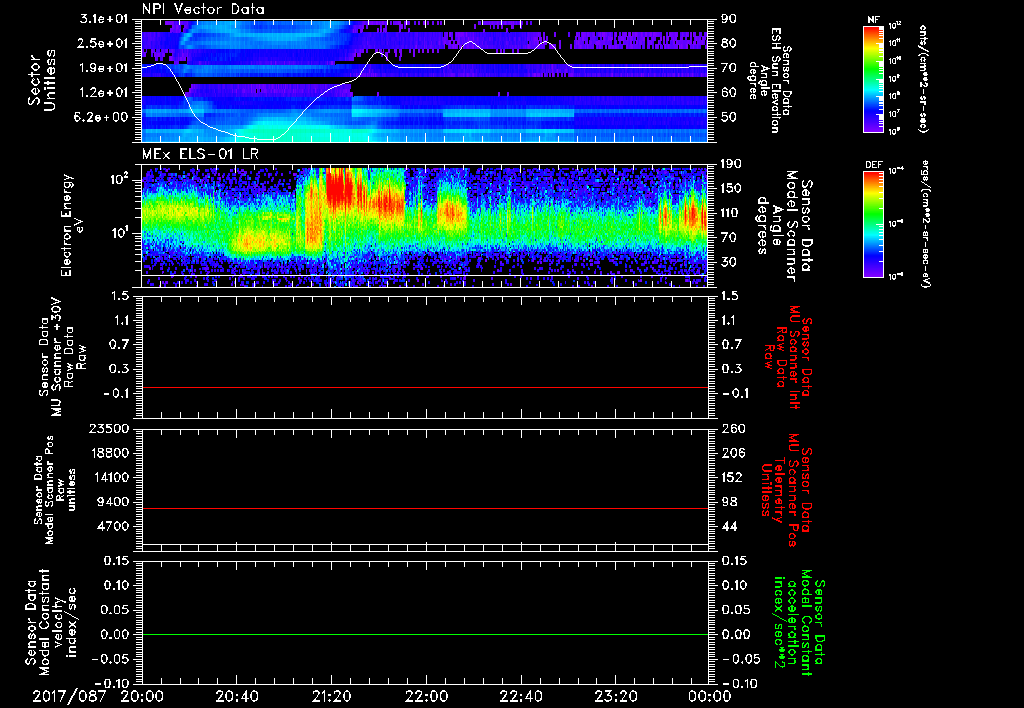Select the red "MU Scanner Inh Raw Data" label
The height and width of the screenshot is (708, 1024).
point(786,357)
